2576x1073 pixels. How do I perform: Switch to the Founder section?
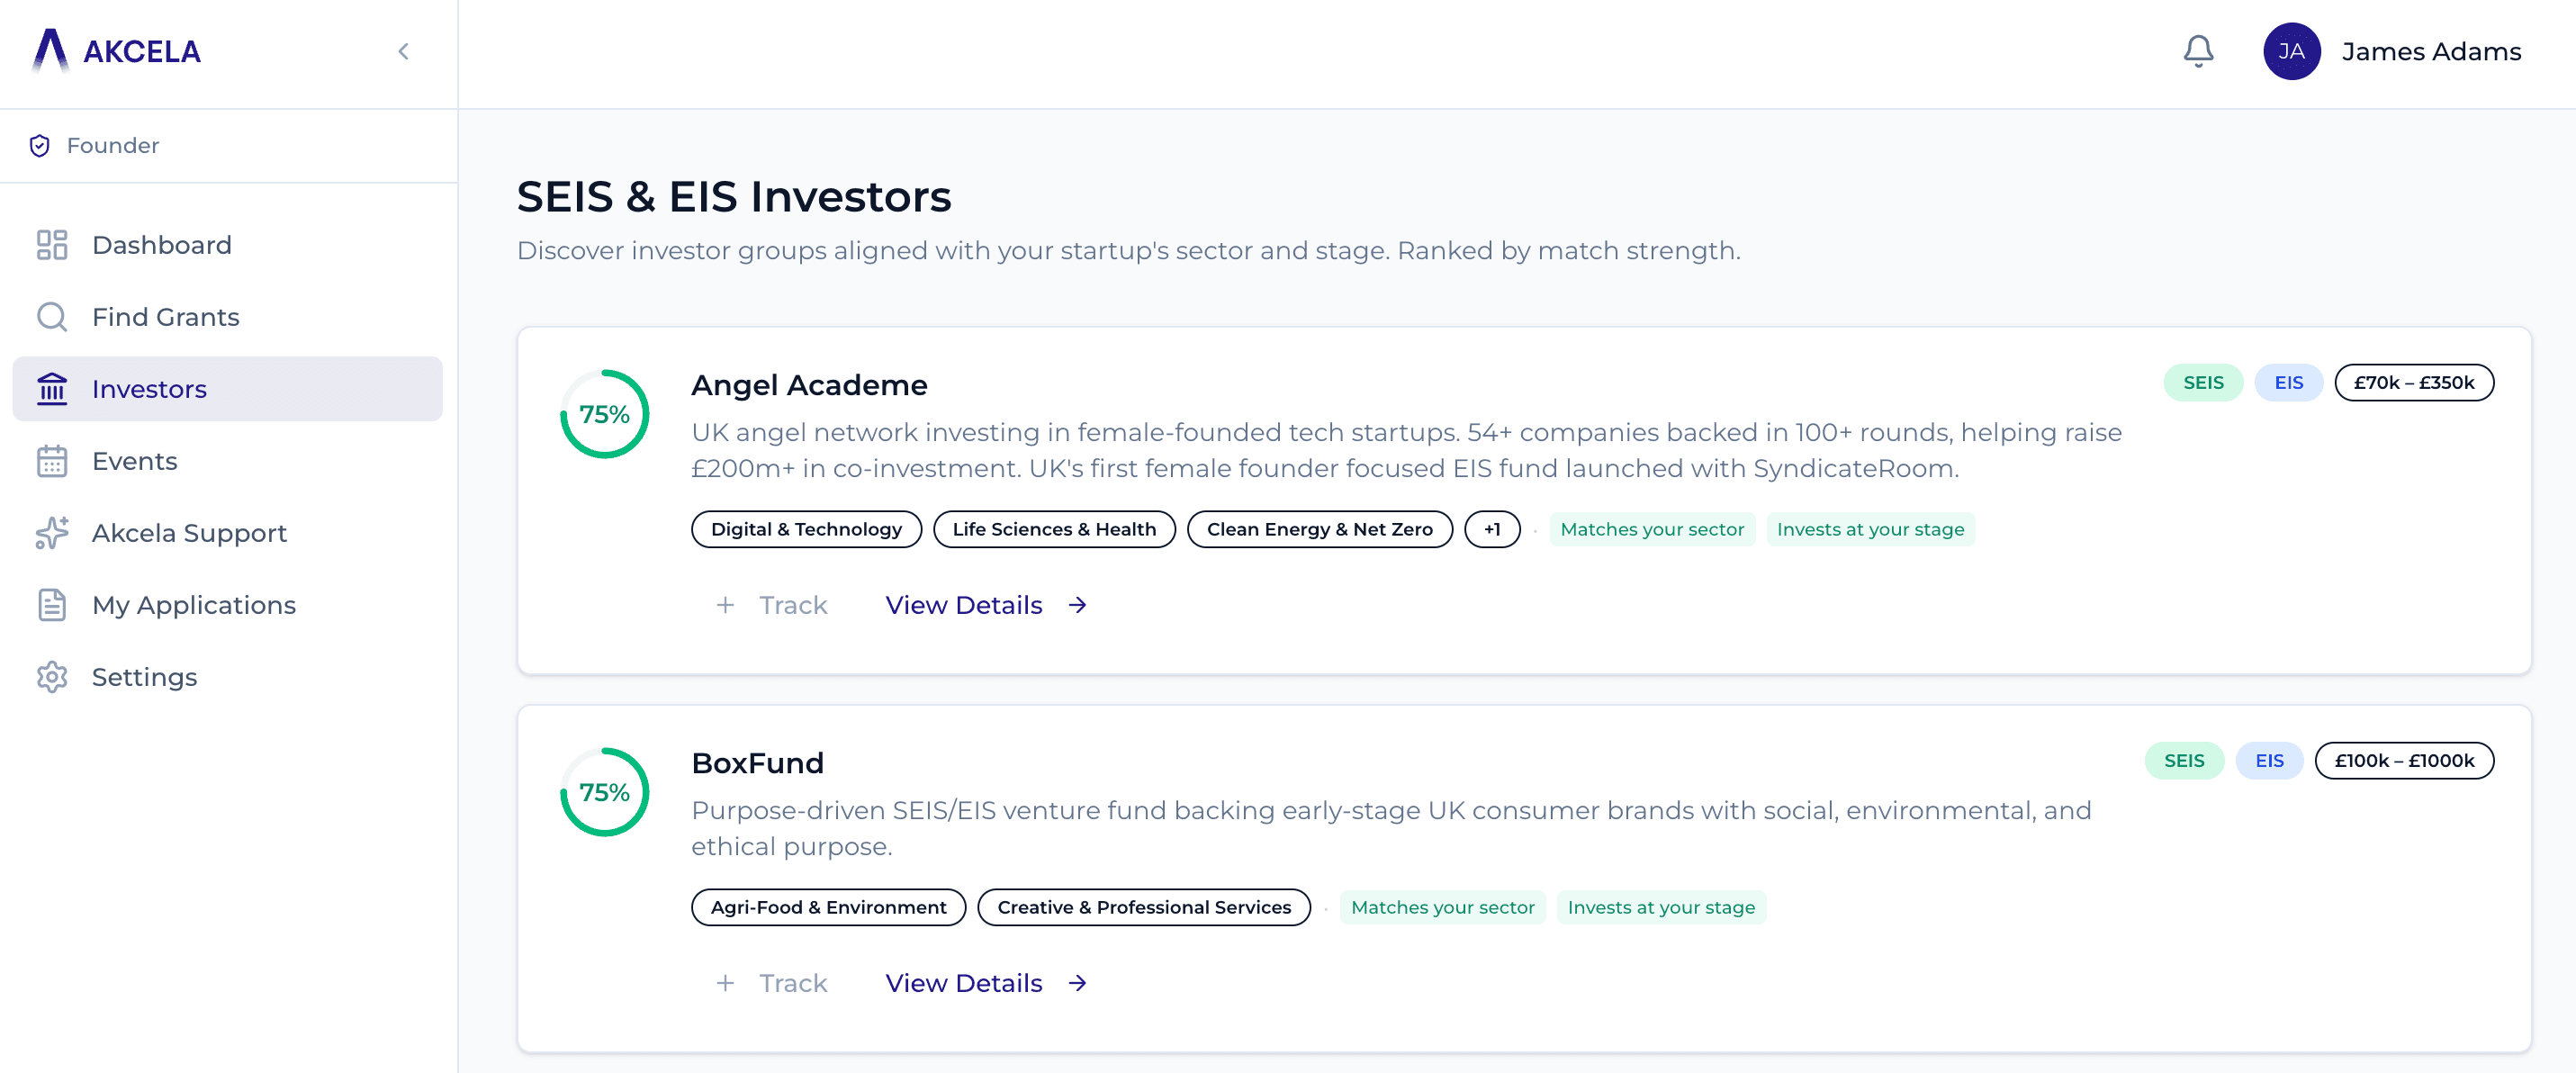click(112, 145)
